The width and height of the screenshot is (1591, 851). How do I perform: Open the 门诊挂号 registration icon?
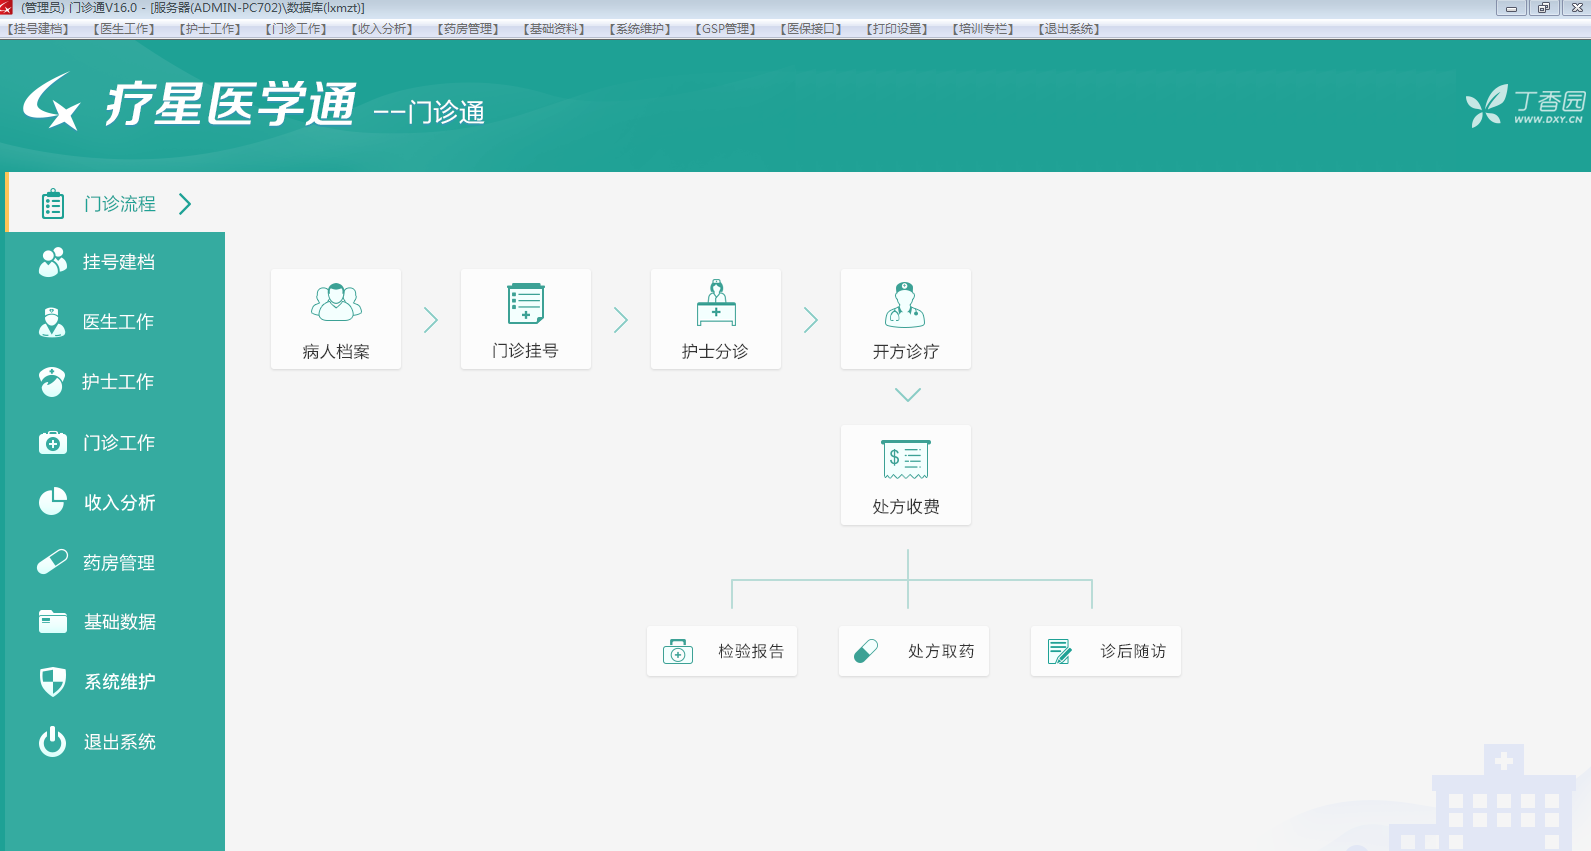tap(526, 303)
